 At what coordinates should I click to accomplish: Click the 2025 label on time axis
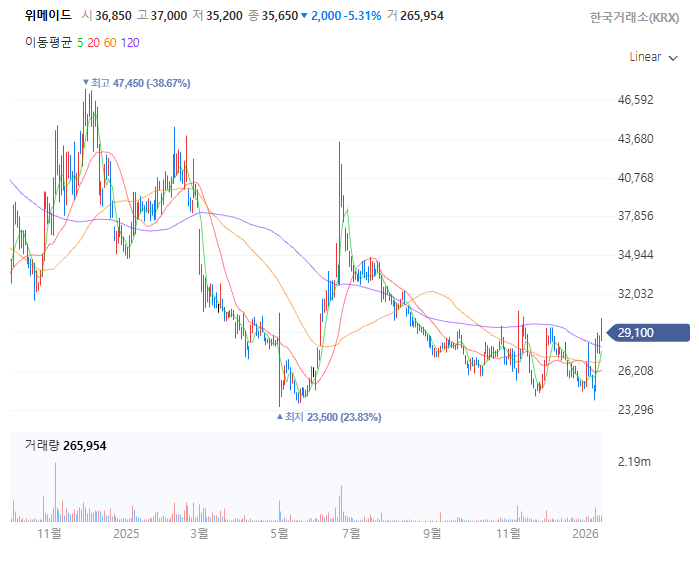click(x=126, y=534)
